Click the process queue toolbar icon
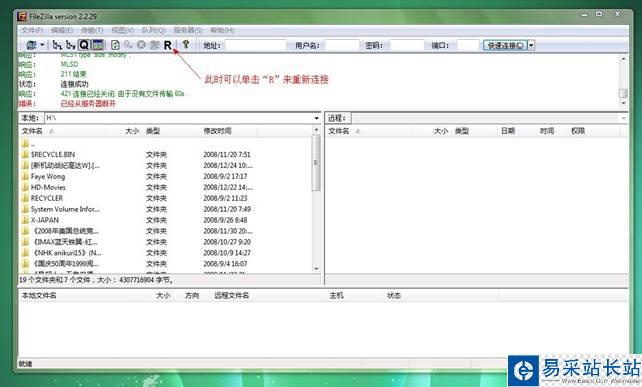Screen dimensions: 642x387 click(128, 45)
